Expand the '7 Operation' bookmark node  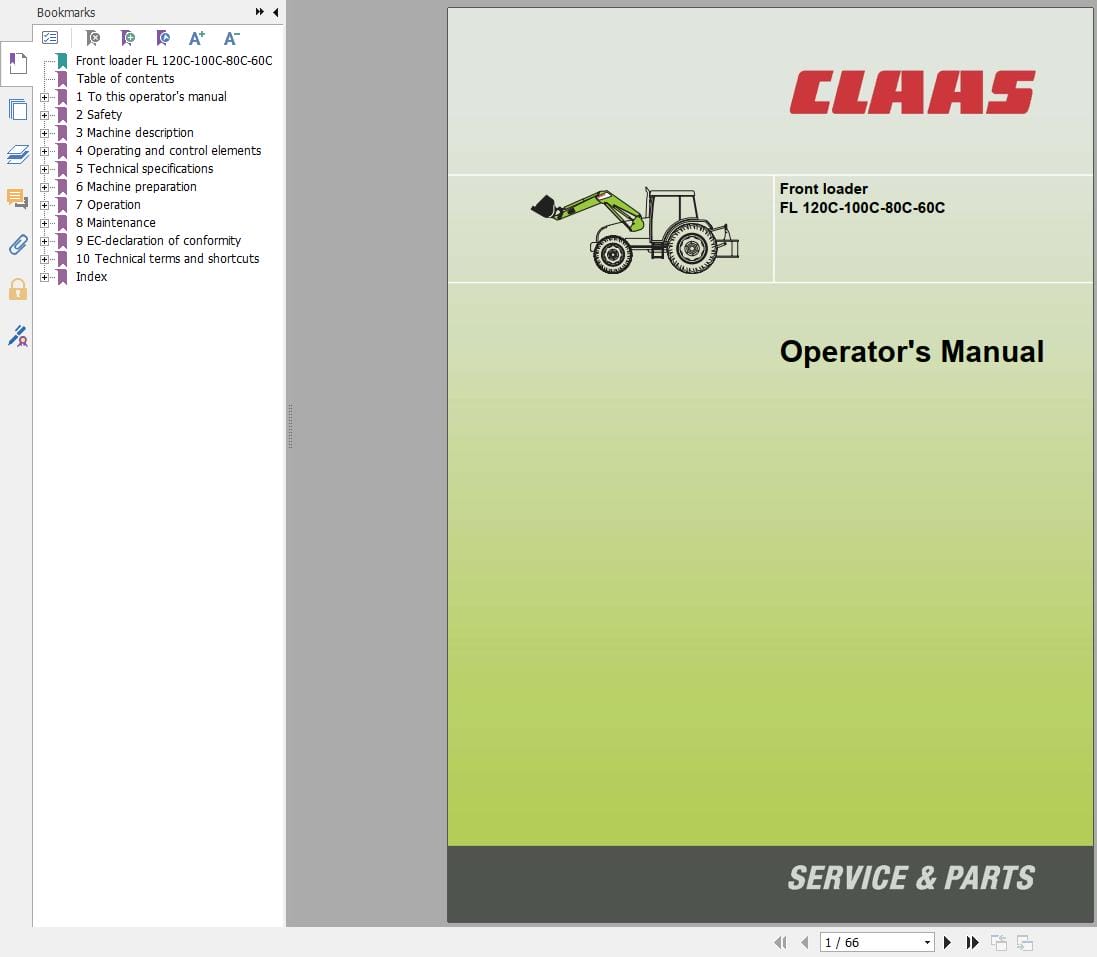[45, 205]
